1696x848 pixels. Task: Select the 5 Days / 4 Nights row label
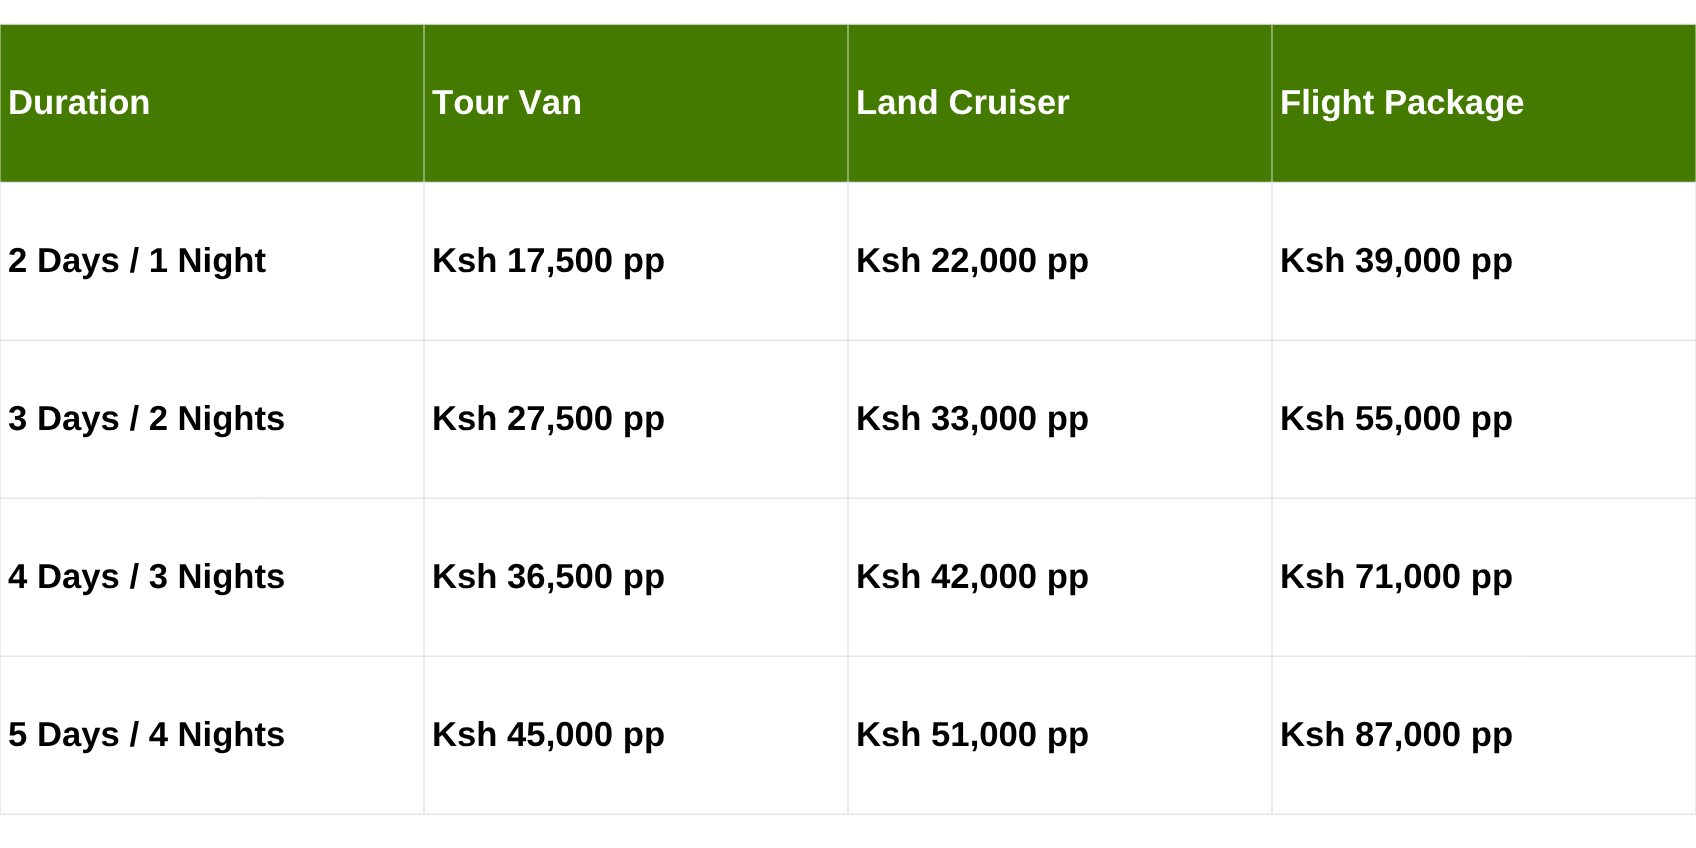click(146, 735)
